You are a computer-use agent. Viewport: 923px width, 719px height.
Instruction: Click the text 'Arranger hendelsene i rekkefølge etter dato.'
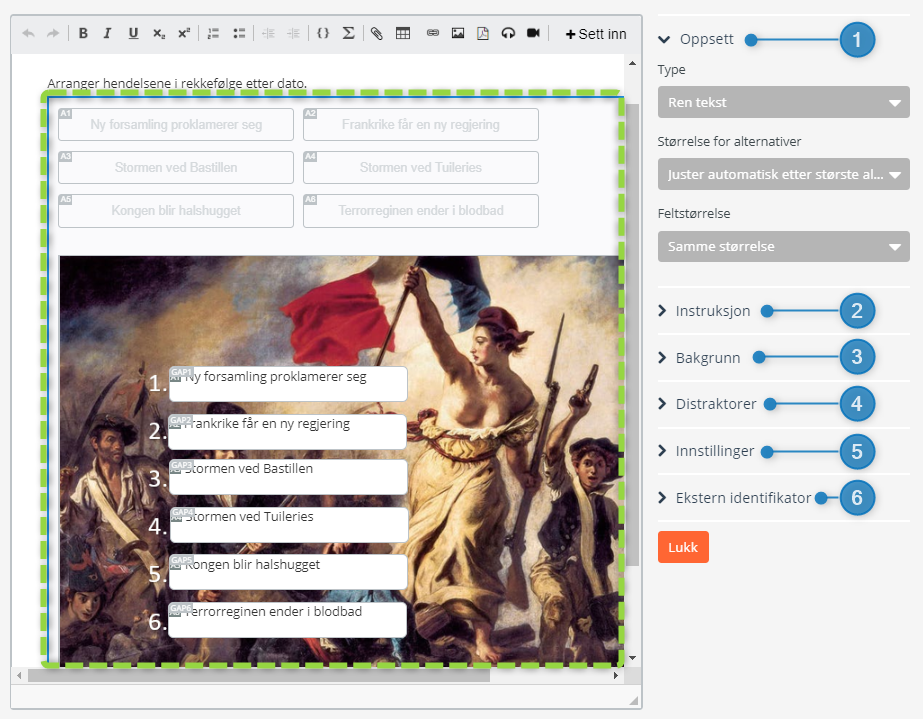coord(177,83)
